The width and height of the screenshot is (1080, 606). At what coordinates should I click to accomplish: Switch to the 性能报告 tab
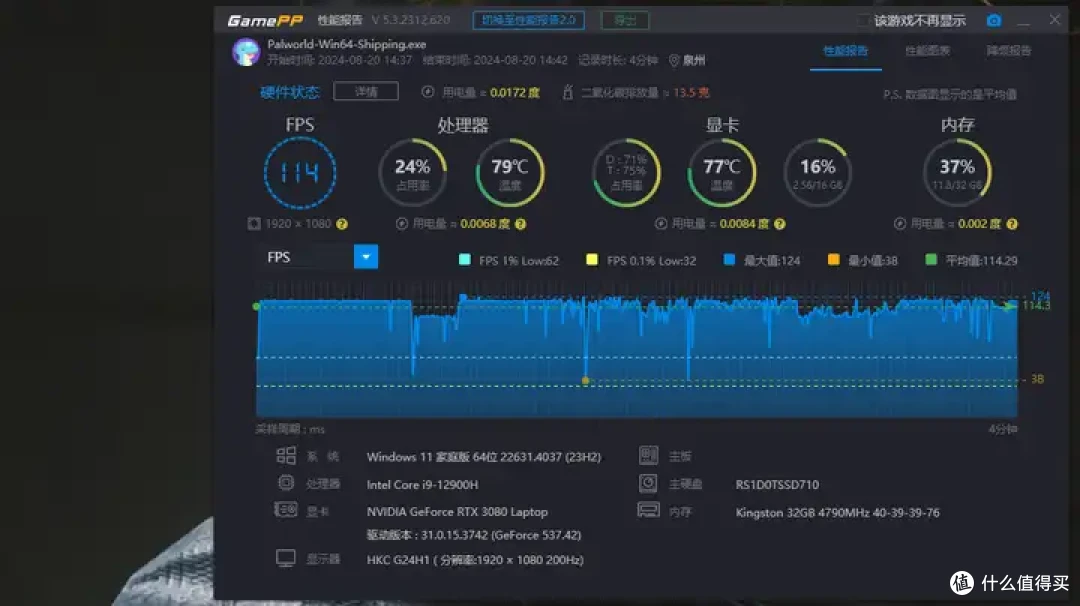[x=846, y=51]
